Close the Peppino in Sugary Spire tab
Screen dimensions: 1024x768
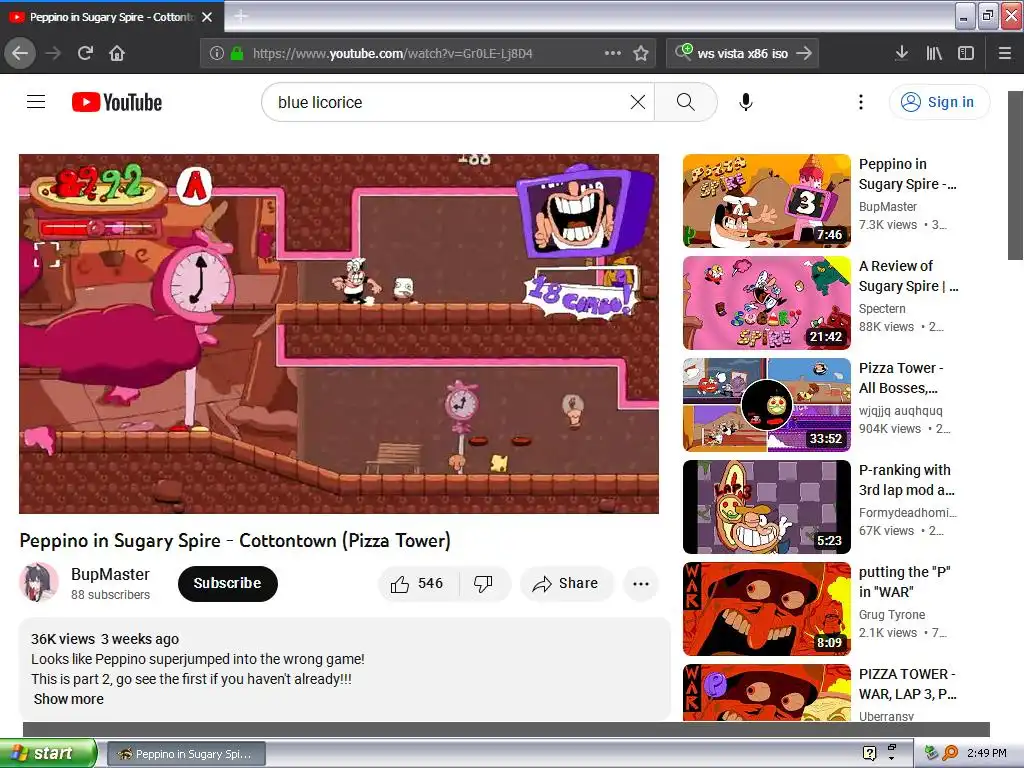click(x=207, y=17)
